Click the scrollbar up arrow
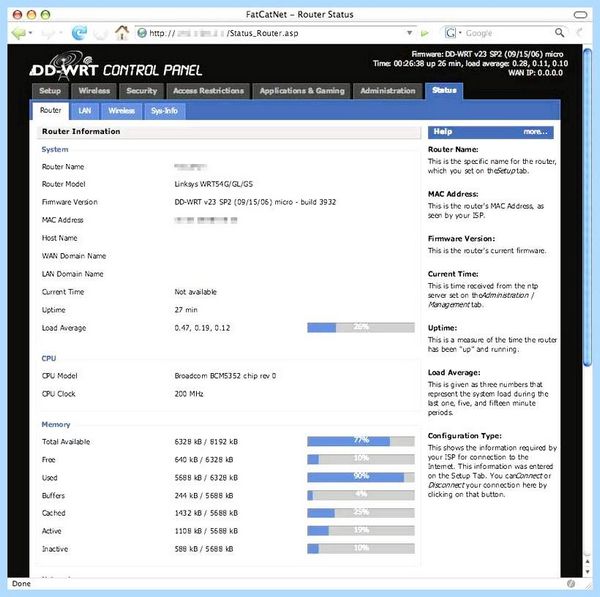This screenshot has height=597, width=600. [x=587, y=561]
